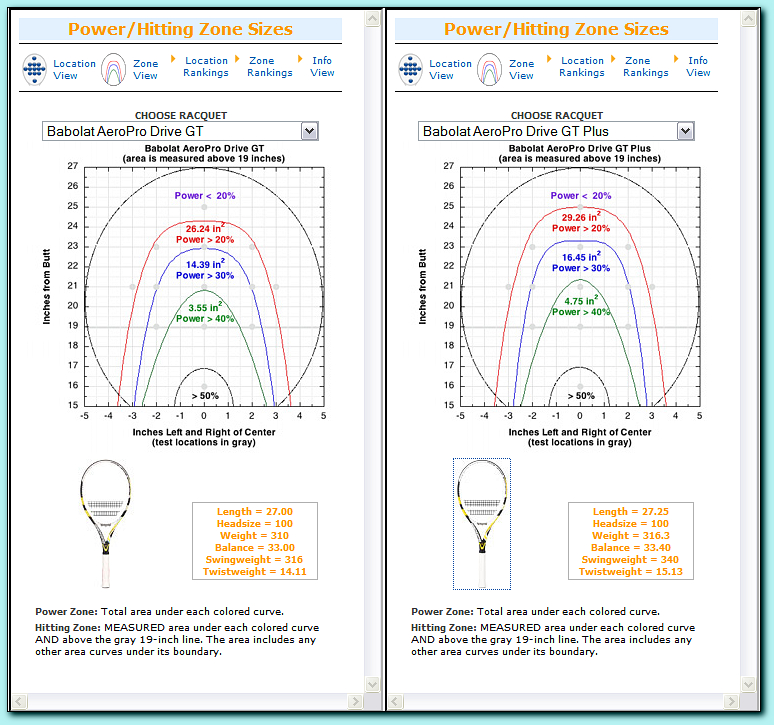The width and height of the screenshot is (774, 725).
Task: Click 'Swingweight = 340' spec text
Action: click(630, 560)
